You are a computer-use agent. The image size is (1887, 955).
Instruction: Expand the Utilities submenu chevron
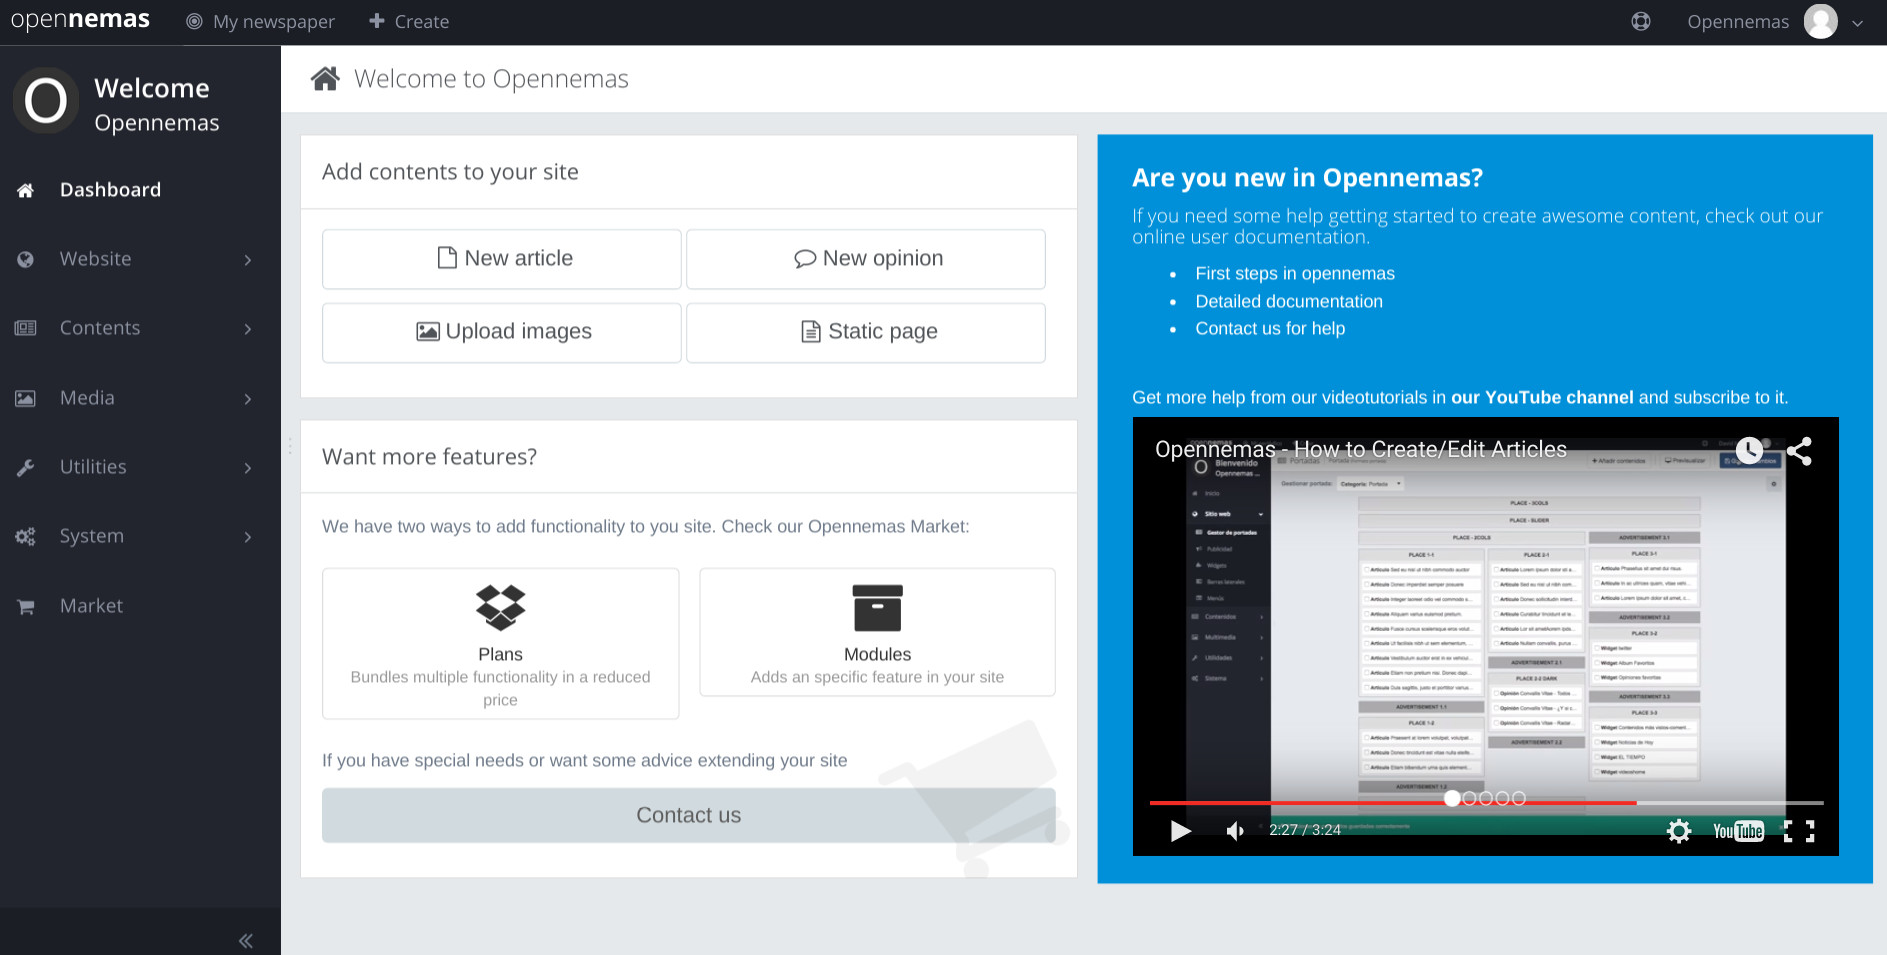coord(248,468)
